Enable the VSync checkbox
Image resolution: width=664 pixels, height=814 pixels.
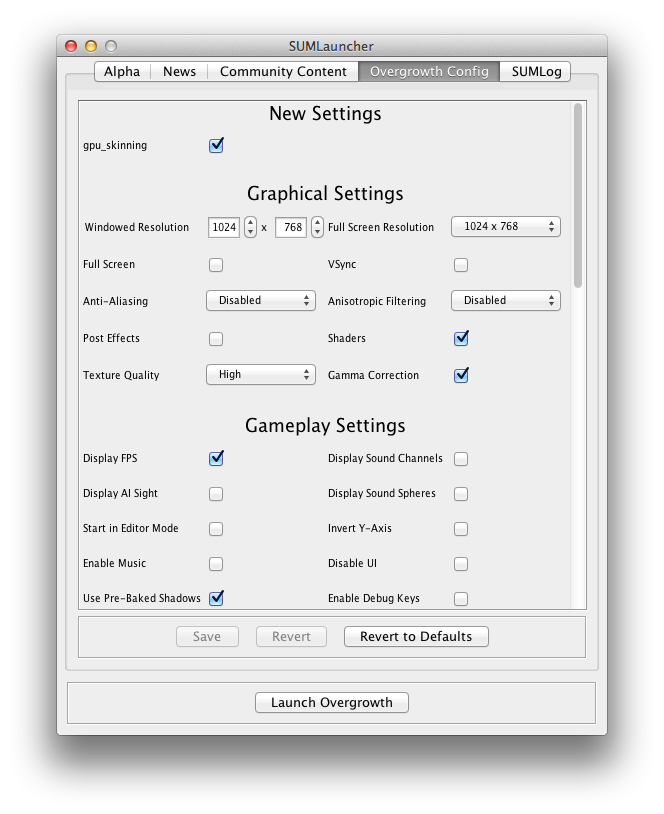(461, 265)
